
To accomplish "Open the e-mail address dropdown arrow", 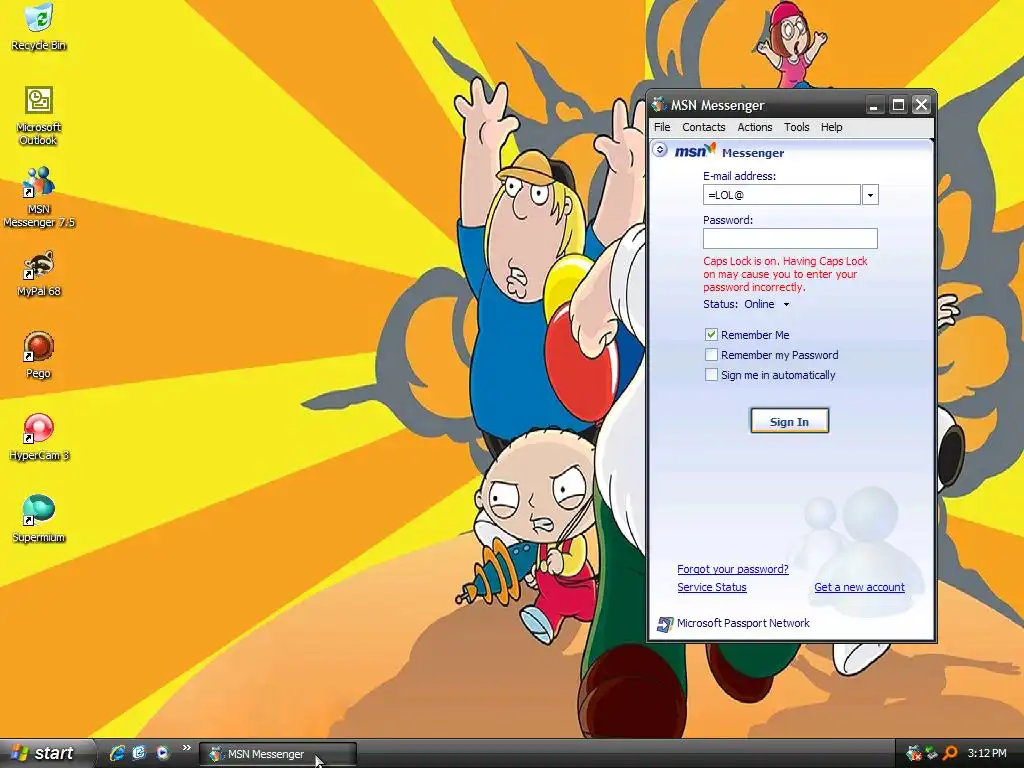I will tap(871, 195).
